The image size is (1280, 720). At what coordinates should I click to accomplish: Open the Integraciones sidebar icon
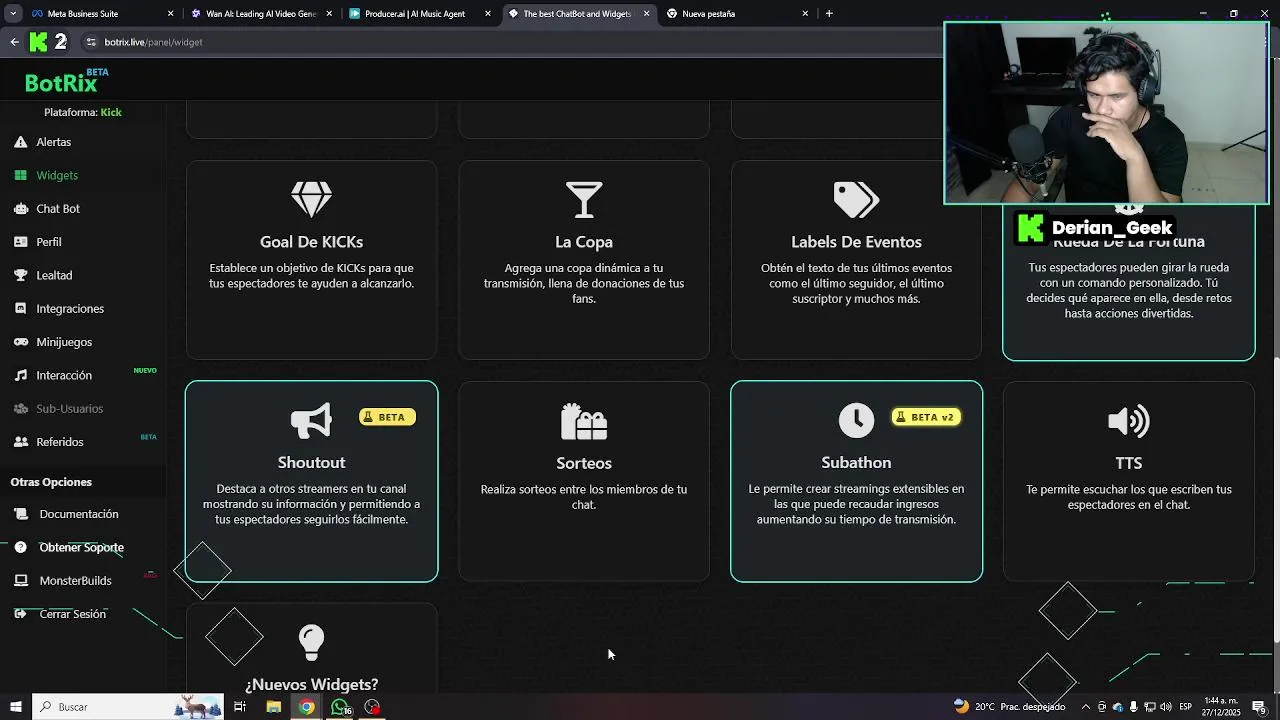coord(20,308)
